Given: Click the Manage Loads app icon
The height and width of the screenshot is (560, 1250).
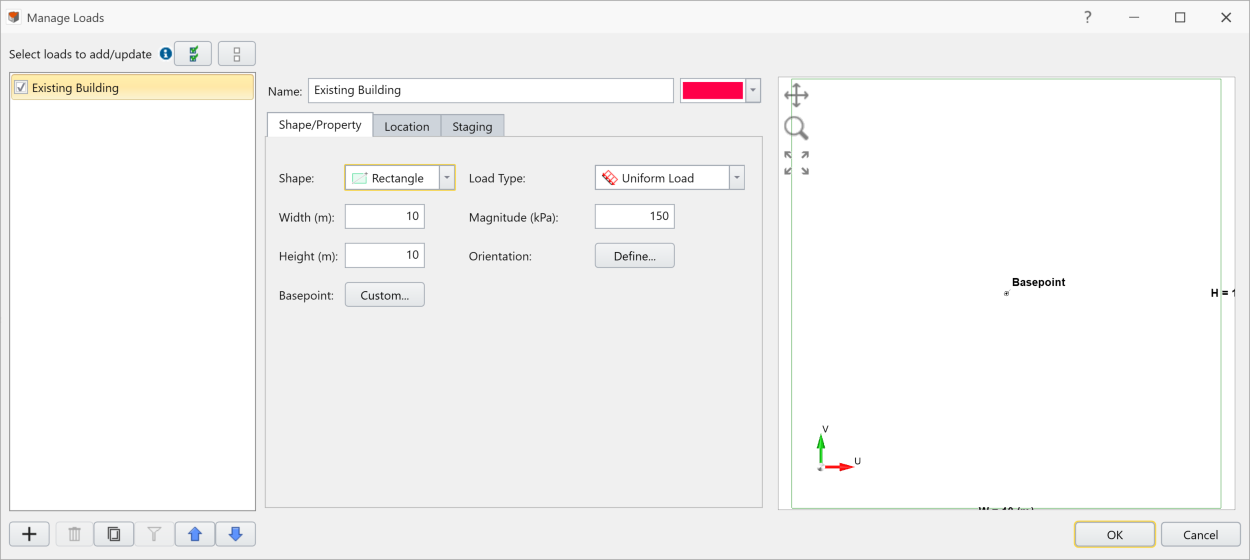Looking at the screenshot, I should (x=14, y=17).
